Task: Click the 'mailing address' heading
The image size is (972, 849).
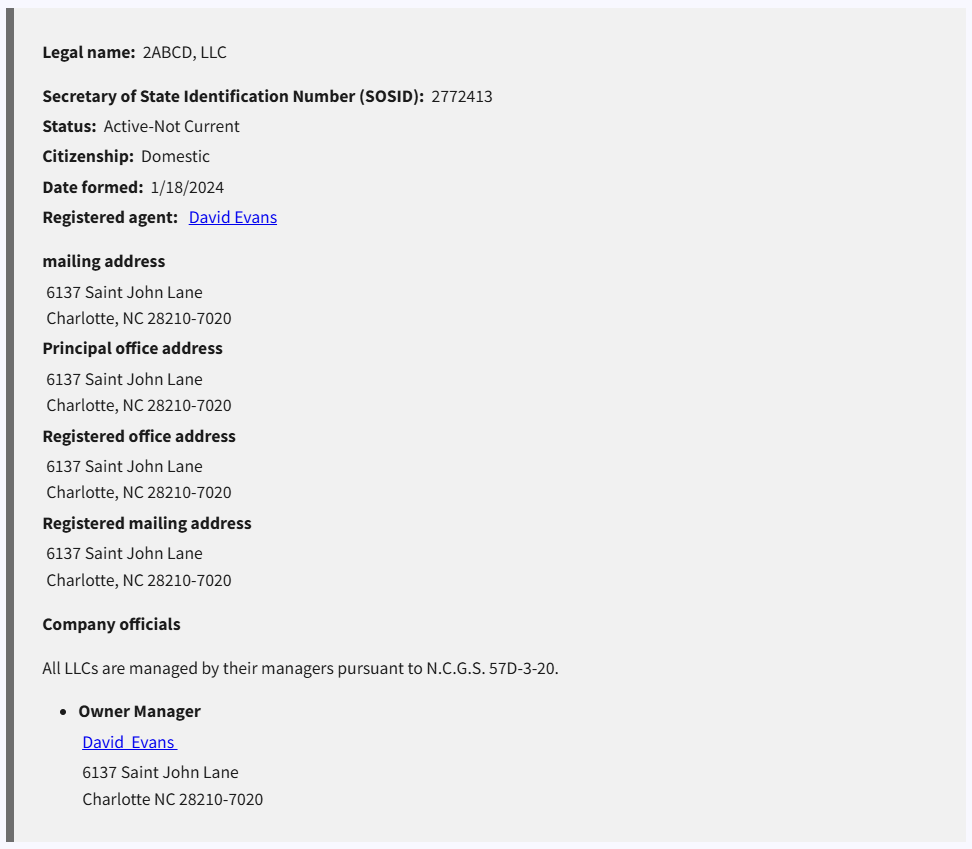Action: coord(104,261)
